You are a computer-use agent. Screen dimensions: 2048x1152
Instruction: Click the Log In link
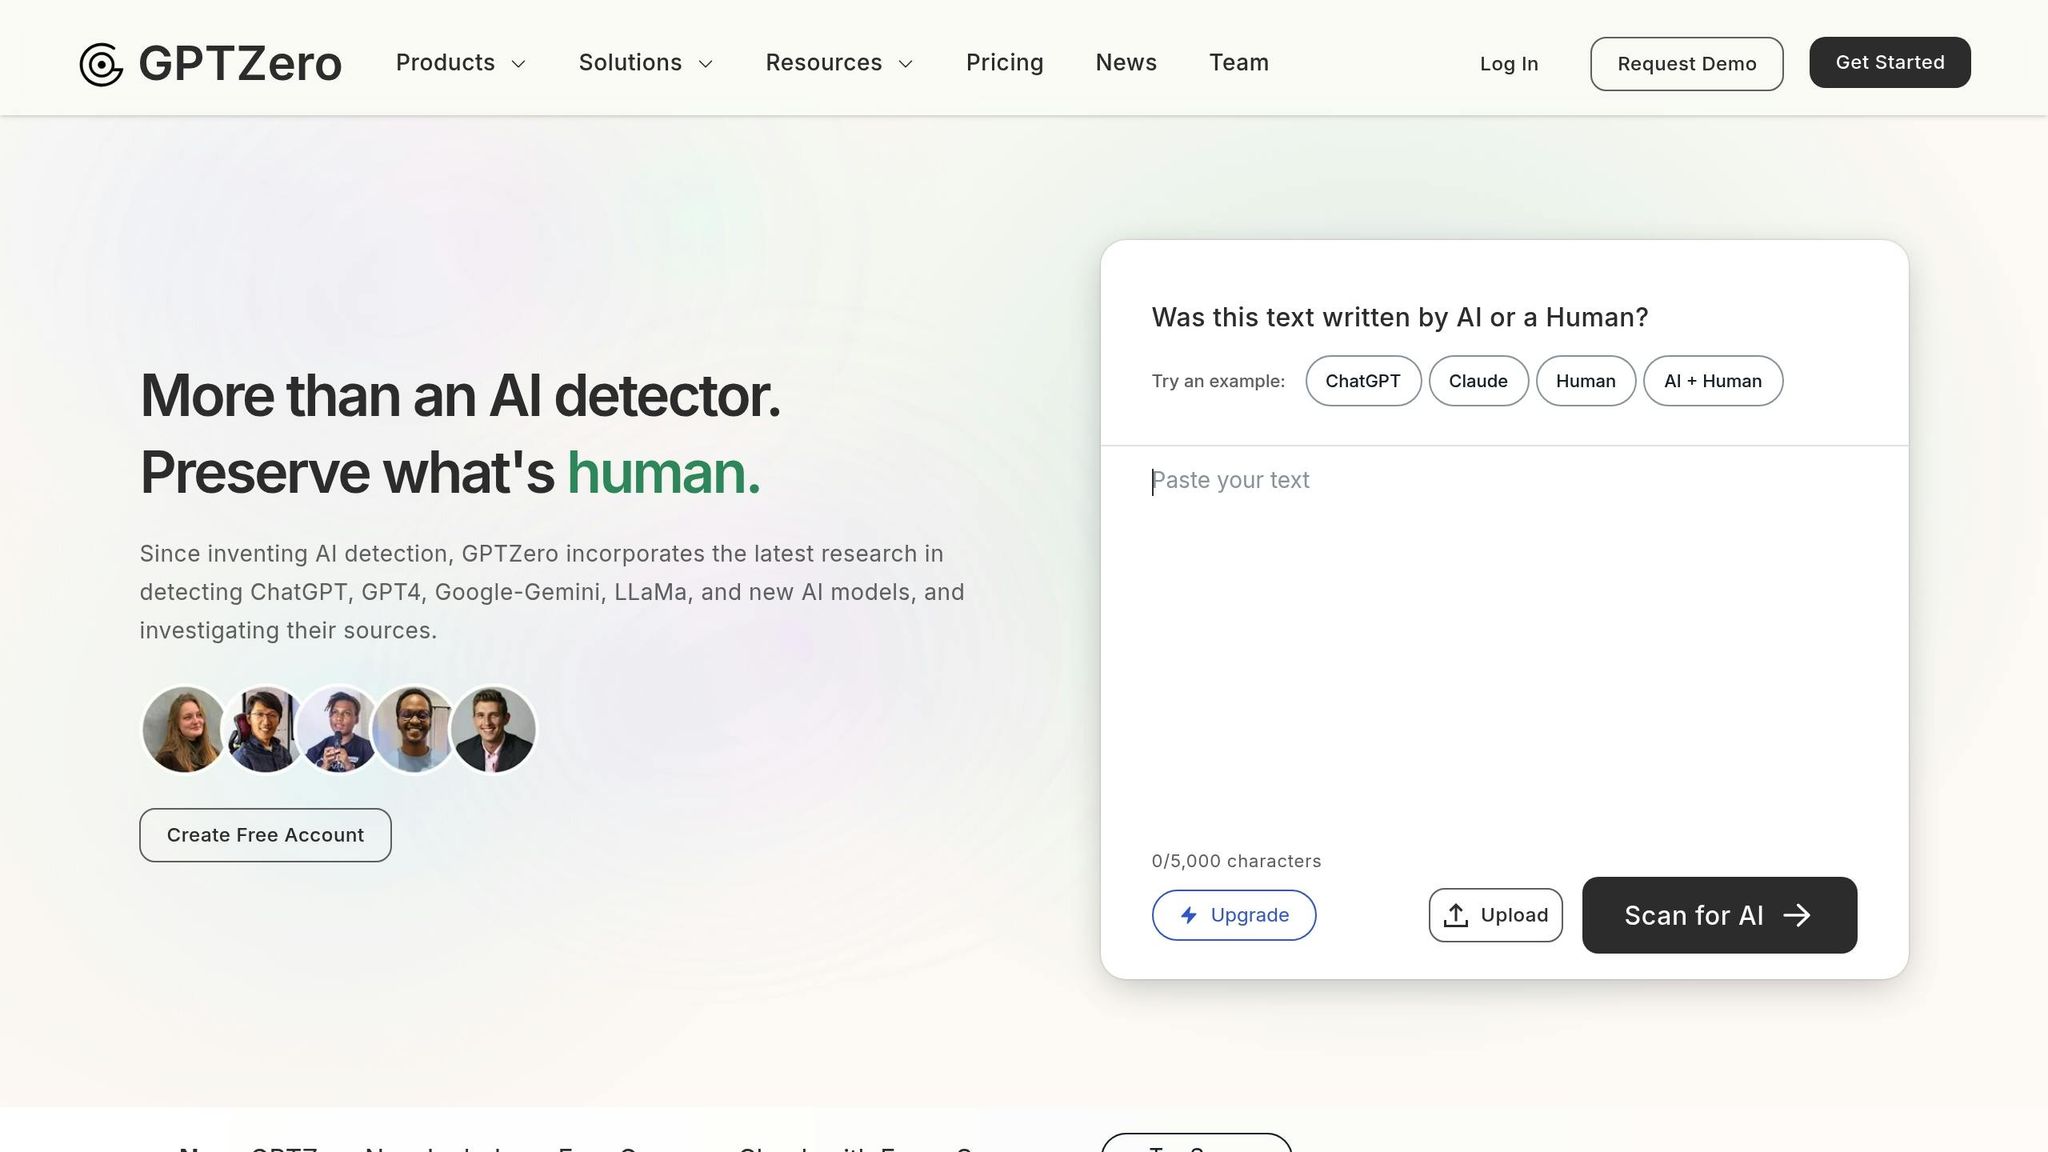1508,64
